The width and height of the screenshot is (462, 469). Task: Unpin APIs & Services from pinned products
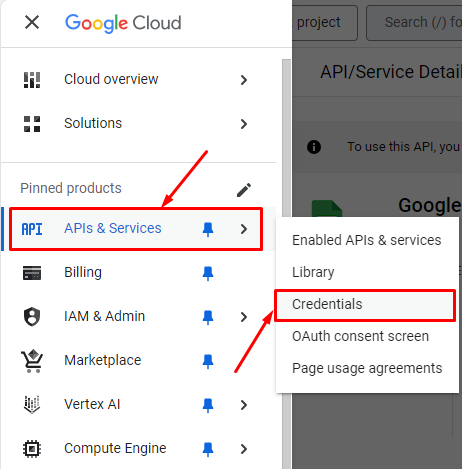208,229
